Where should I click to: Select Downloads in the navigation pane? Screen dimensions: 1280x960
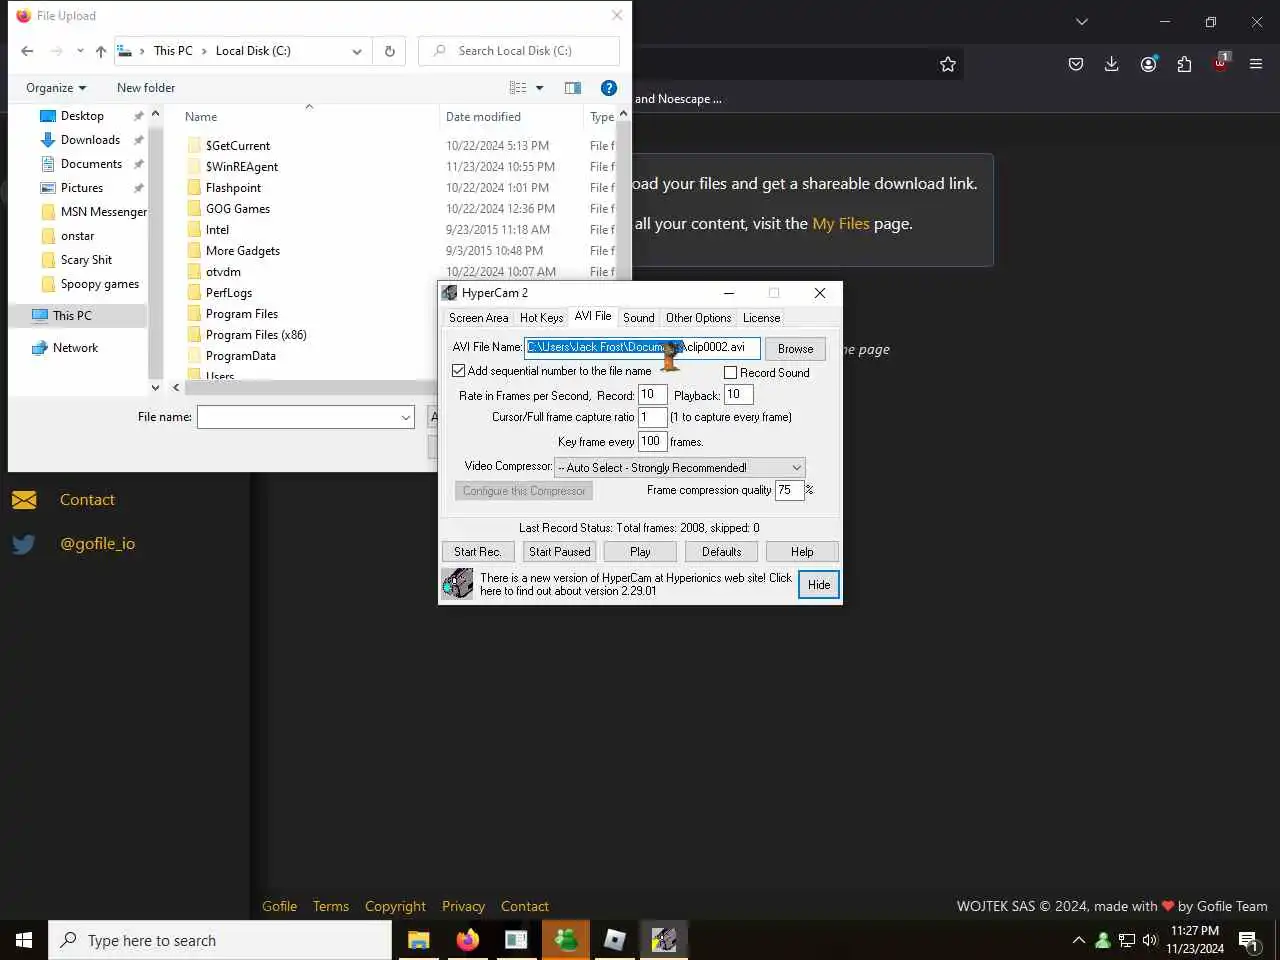[90, 140]
